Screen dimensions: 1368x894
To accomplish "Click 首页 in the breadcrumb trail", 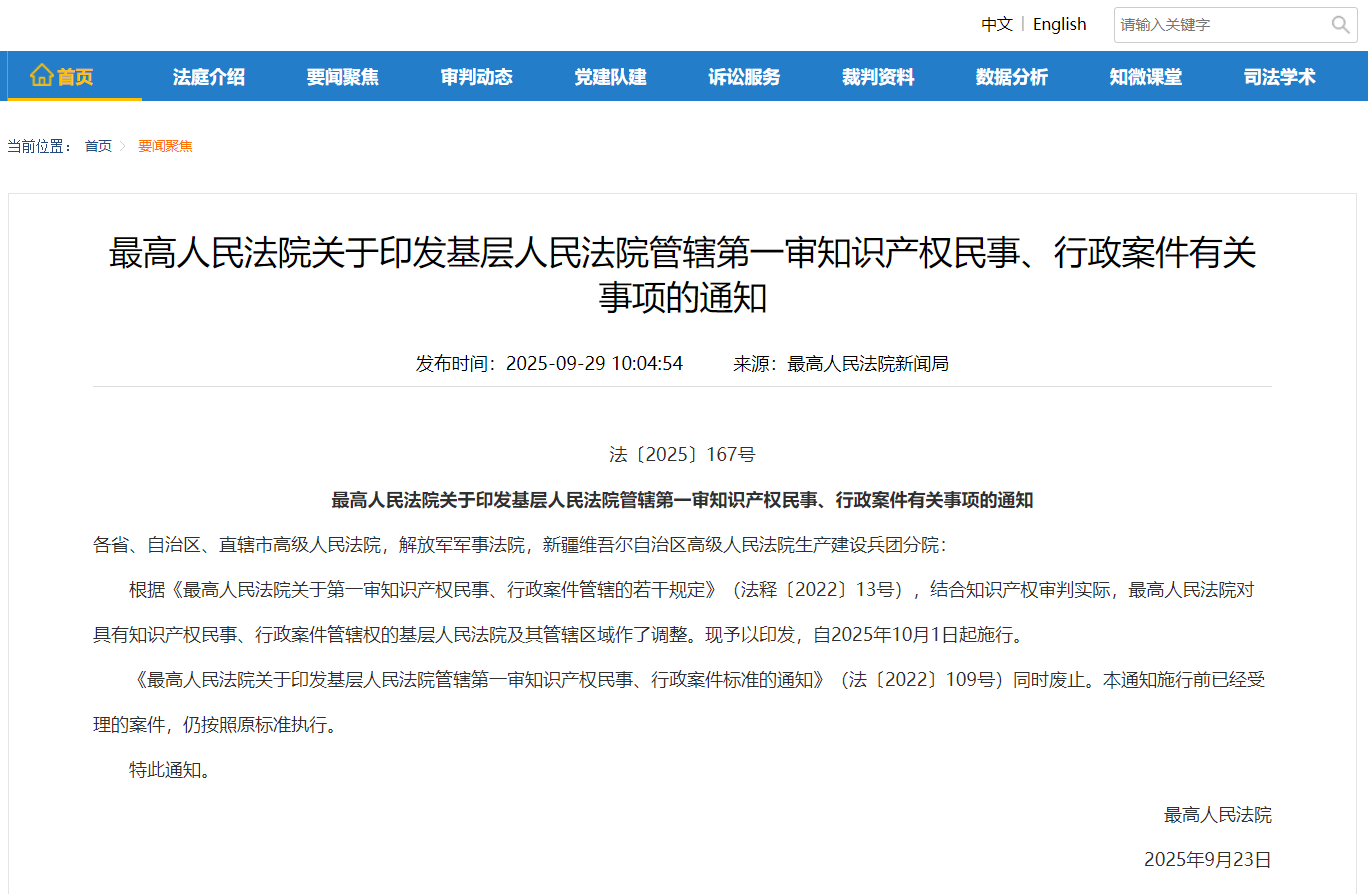I will (x=98, y=146).
